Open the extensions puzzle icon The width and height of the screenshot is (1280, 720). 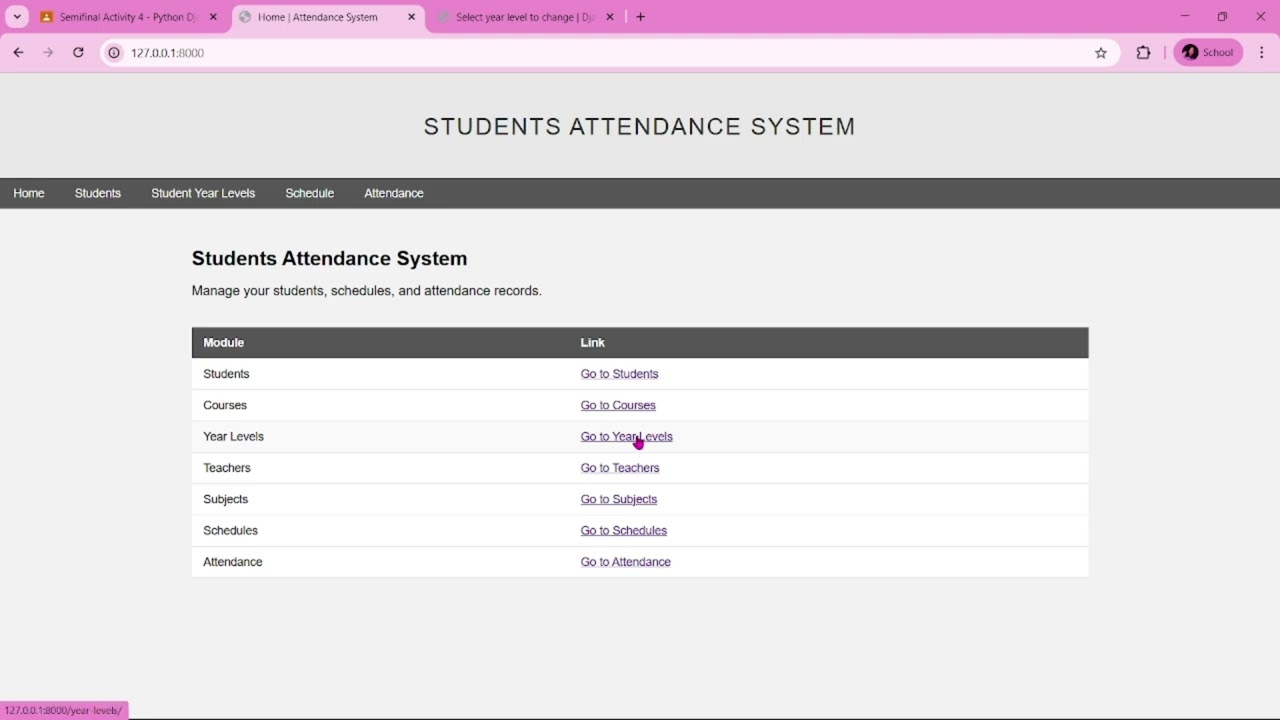1144,53
